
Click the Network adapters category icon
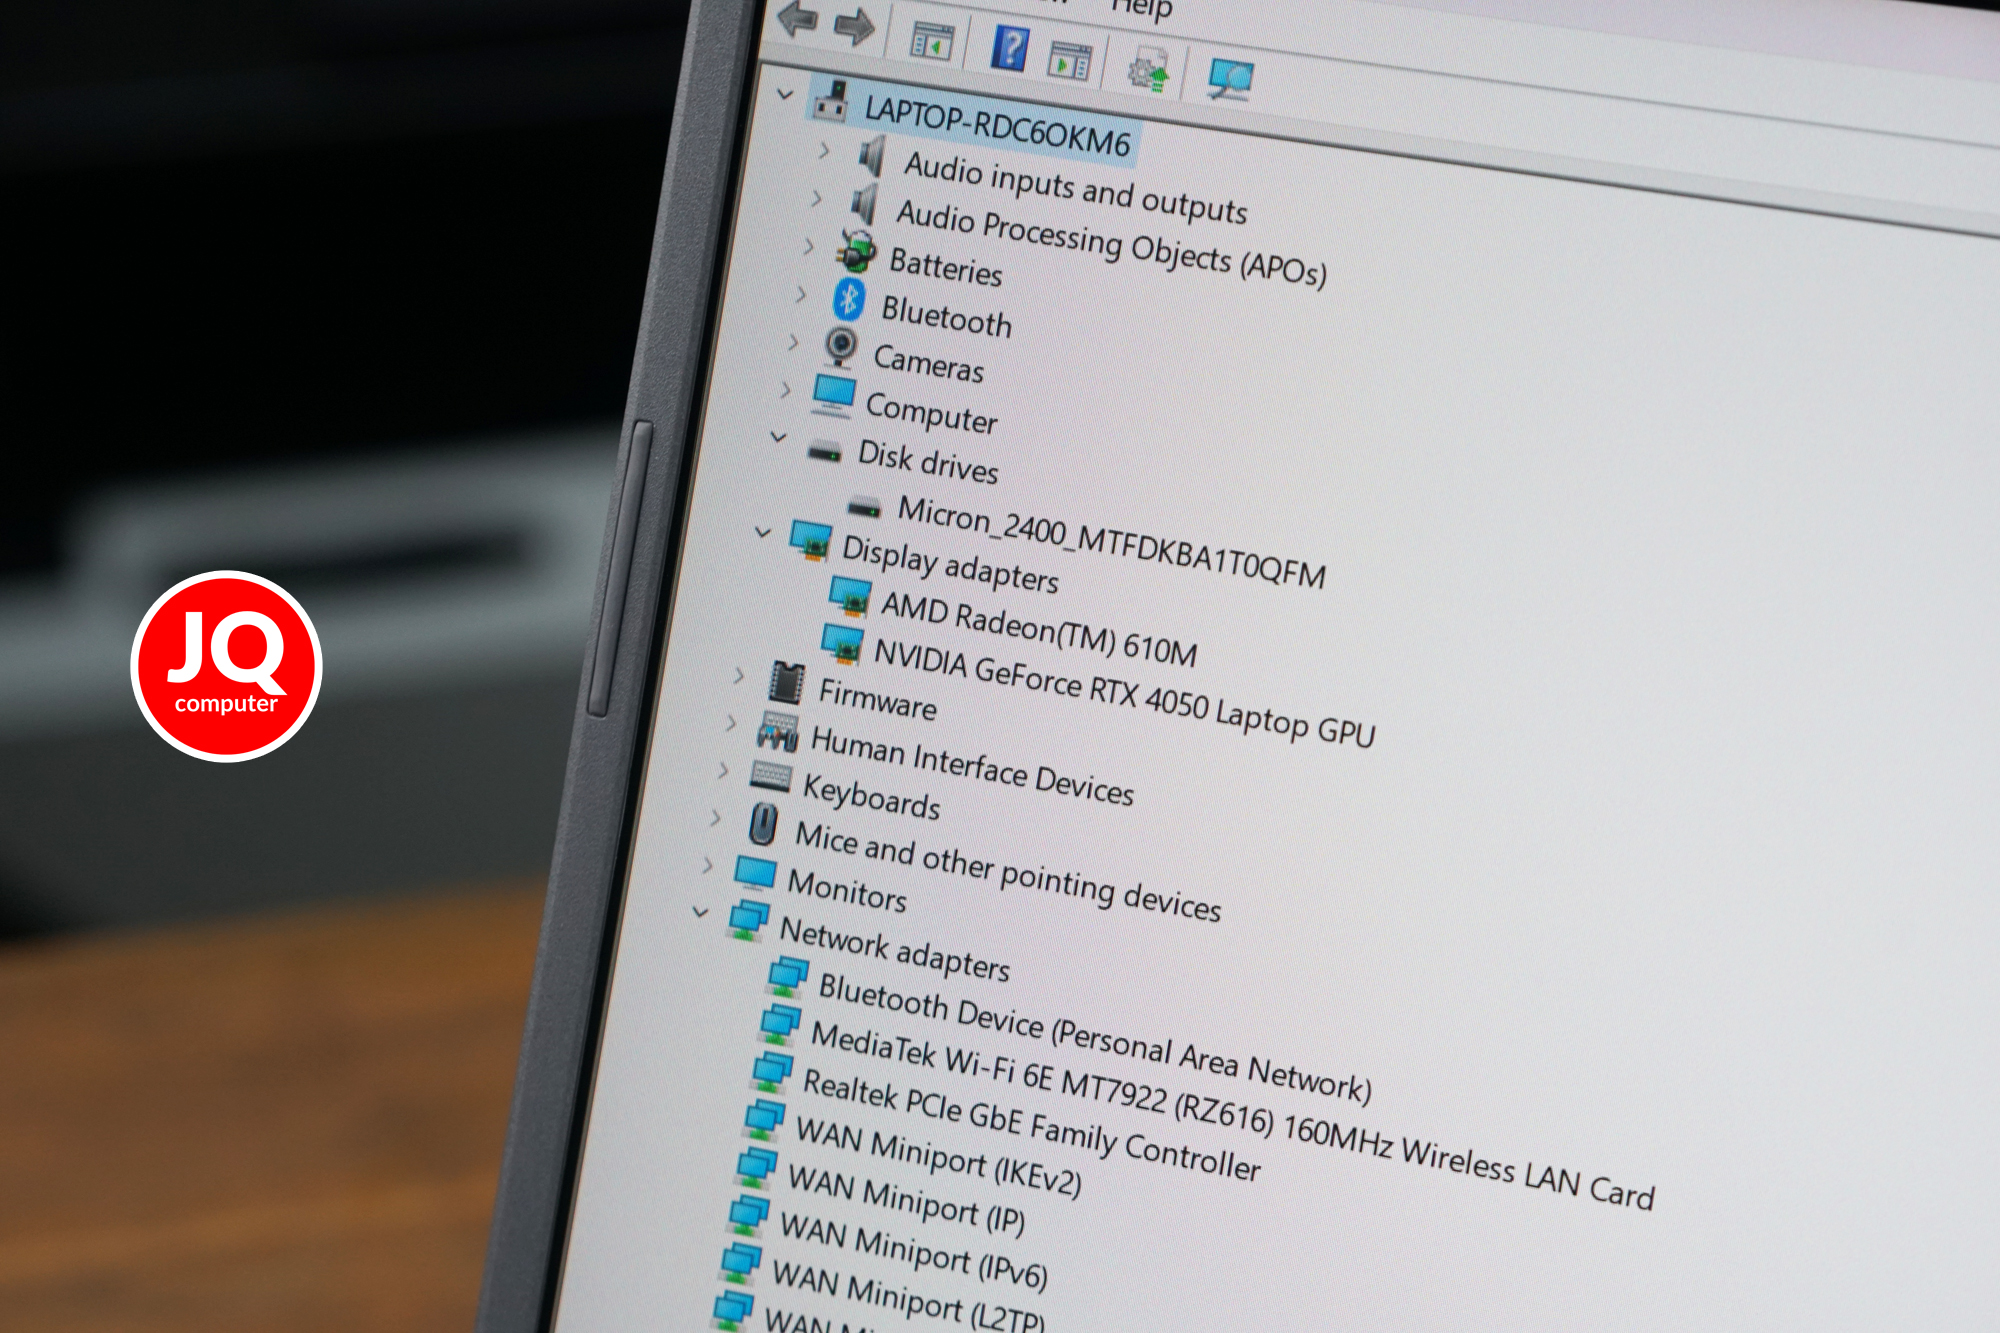click(x=748, y=921)
